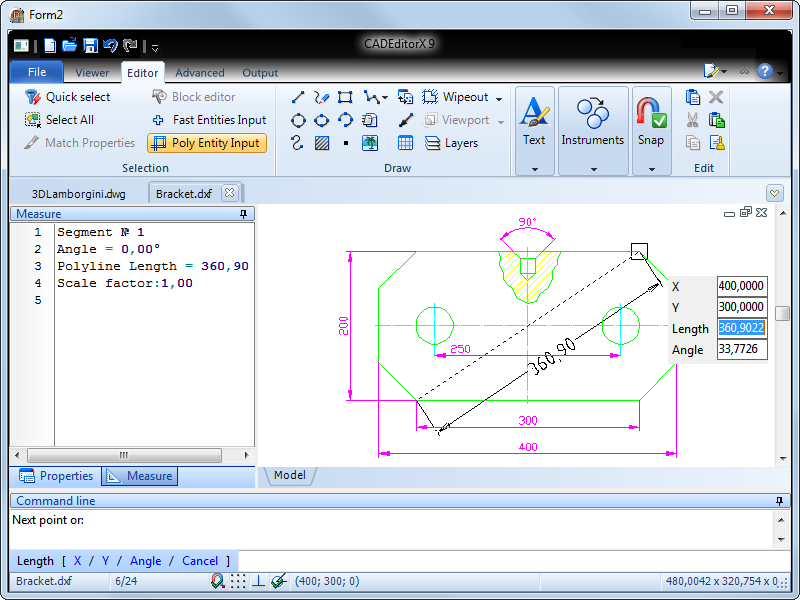Viewport: 800px width, 600px height.
Task: Open the Text group dropdown
Action: (x=535, y=169)
